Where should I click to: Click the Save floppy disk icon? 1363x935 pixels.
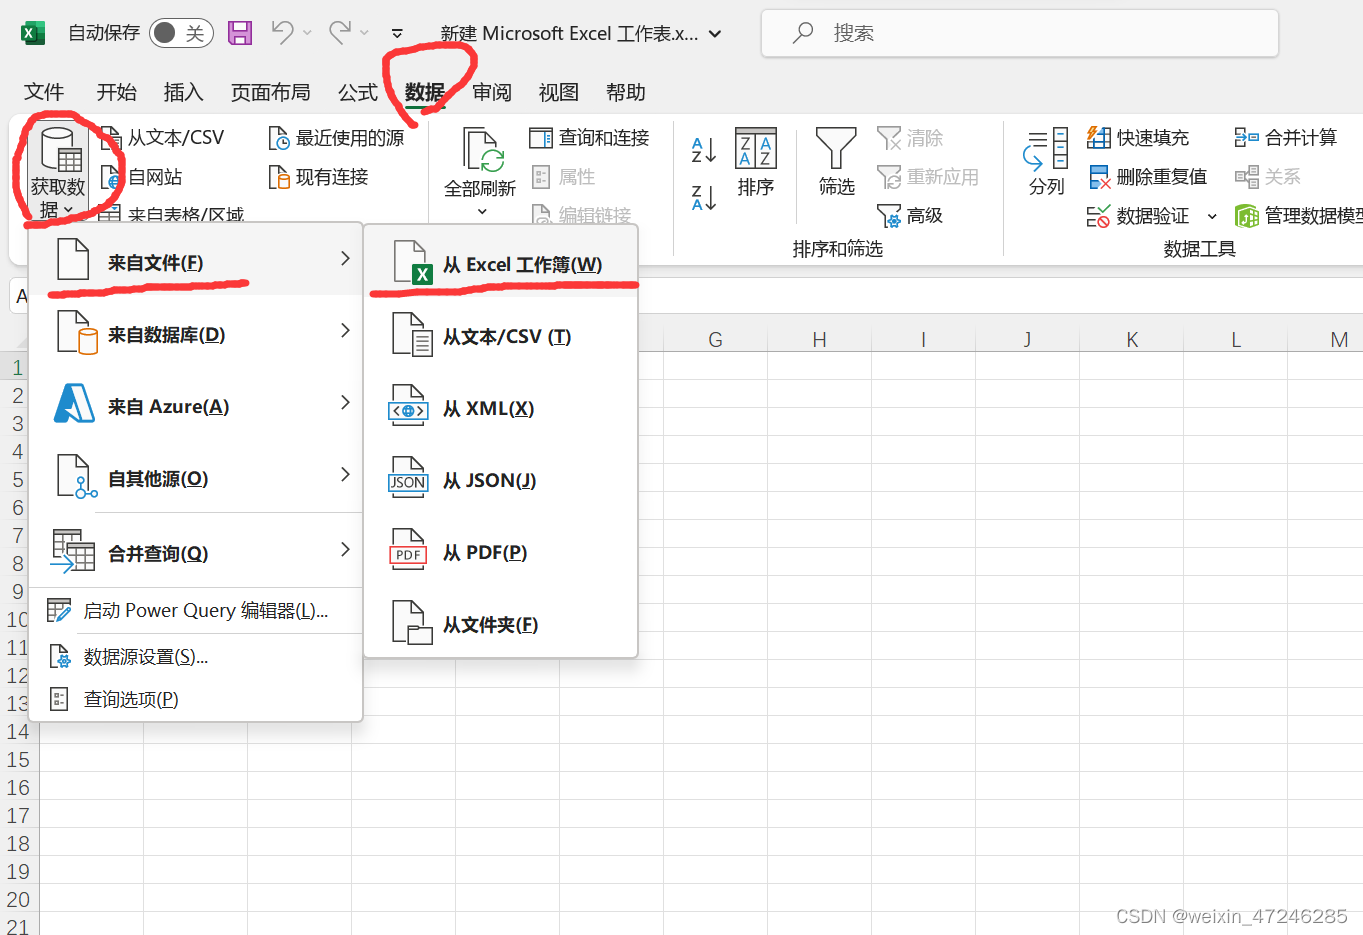[x=240, y=33]
